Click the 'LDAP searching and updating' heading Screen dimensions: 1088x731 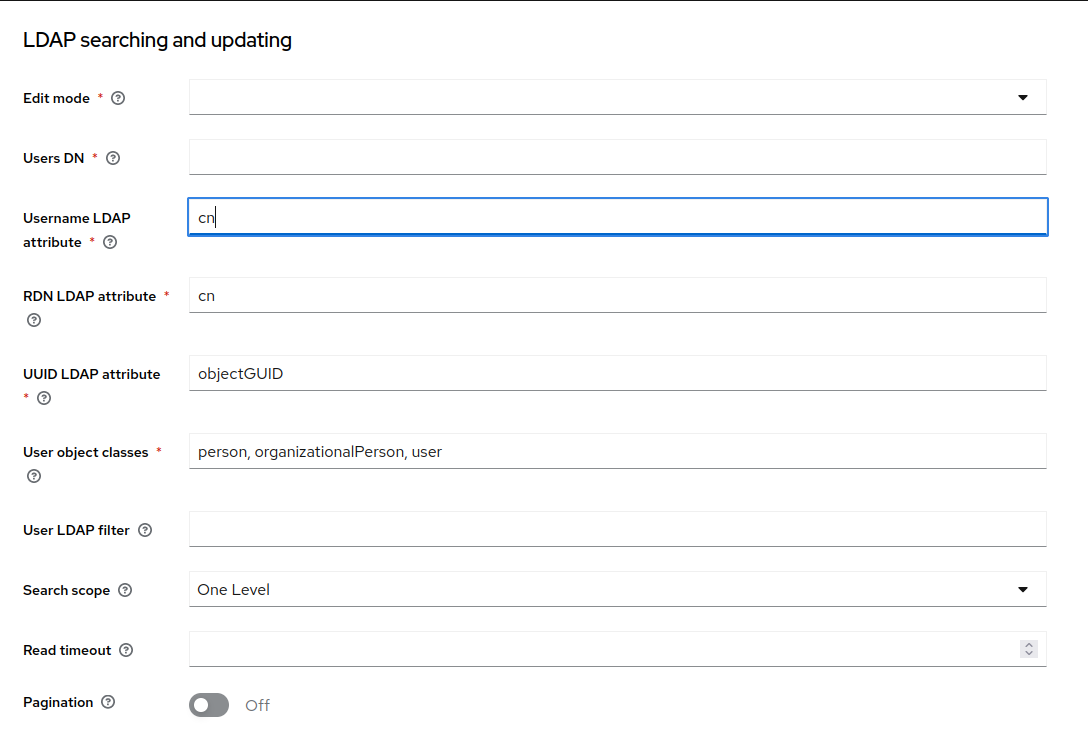pyautogui.click(x=158, y=40)
